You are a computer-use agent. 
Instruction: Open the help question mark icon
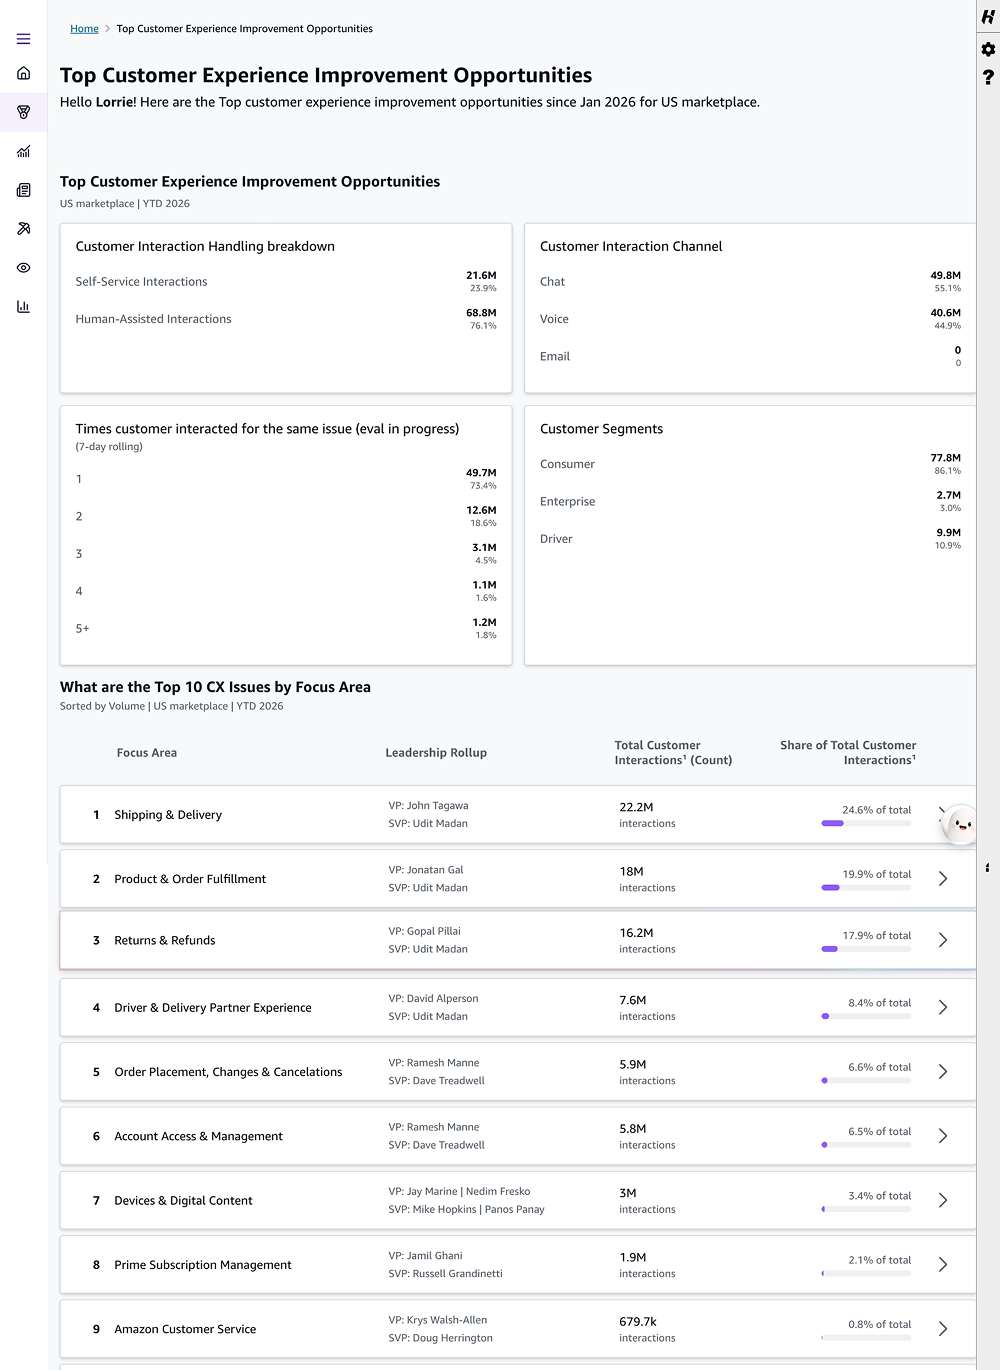[x=988, y=77]
